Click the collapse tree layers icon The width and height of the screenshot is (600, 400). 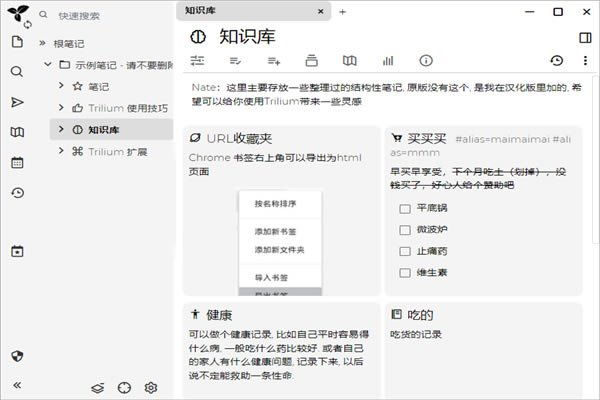click(98, 388)
